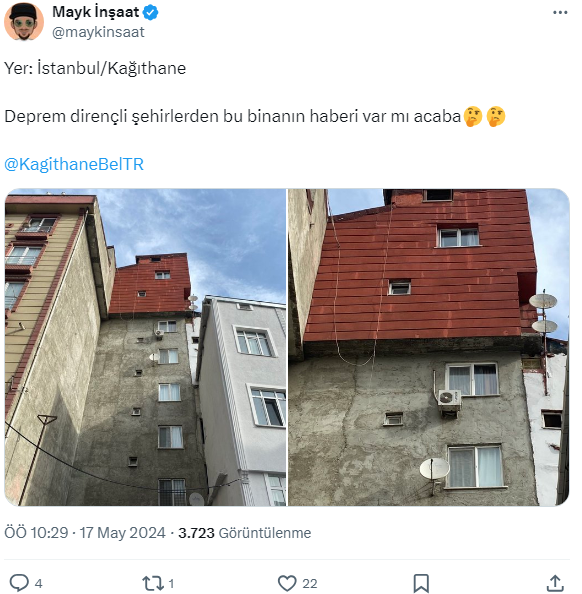Open the @KagithaneBelTR mention link
582x594 pixels.
pos(74,164)
